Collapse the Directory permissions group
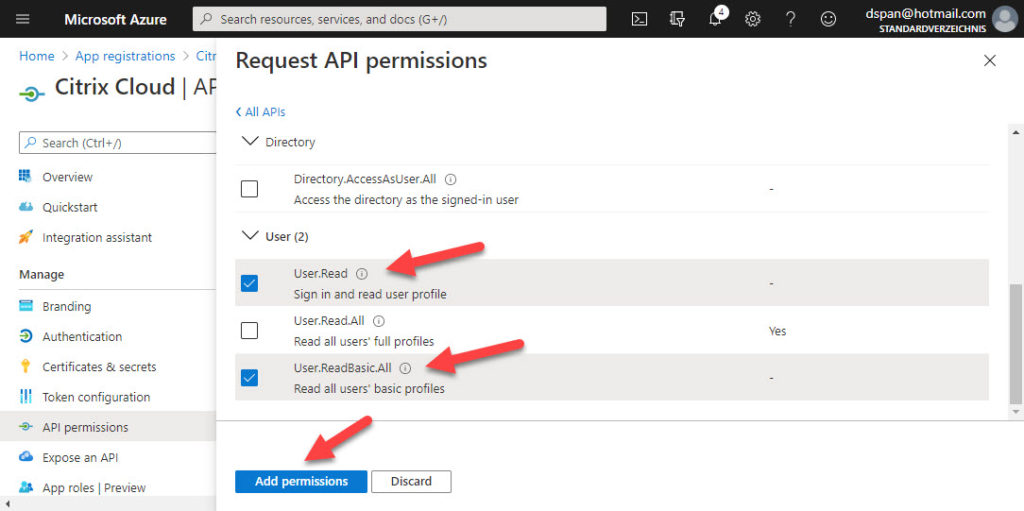Image resolution: width=1024 pixels, height=511 pixels. pyautogui.click(x=249, y=141)
